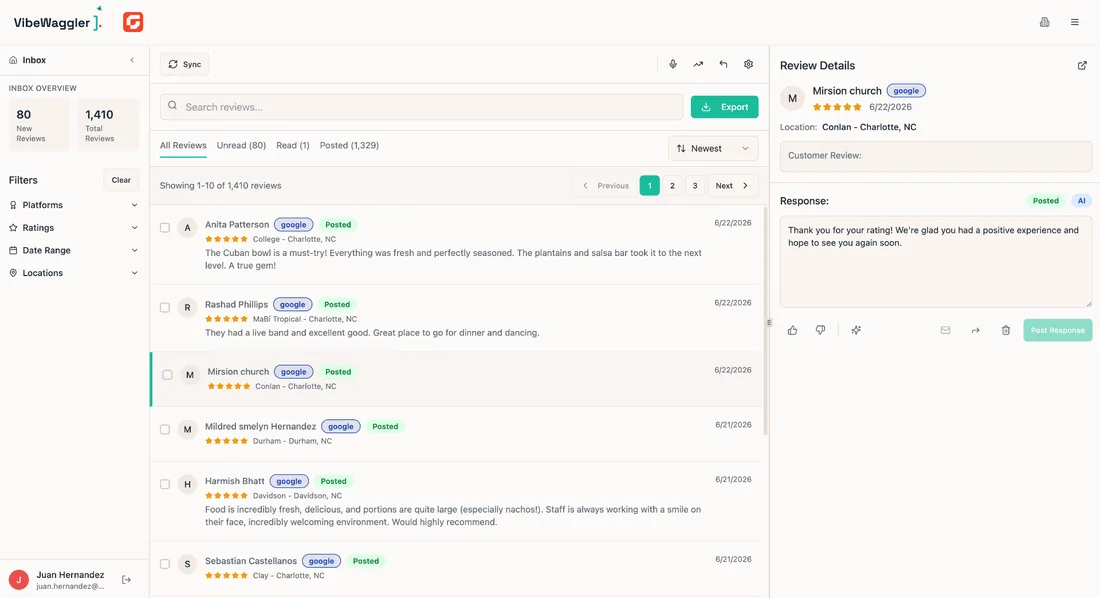
Task: Click the Export button
Action: tap(724, 107)
